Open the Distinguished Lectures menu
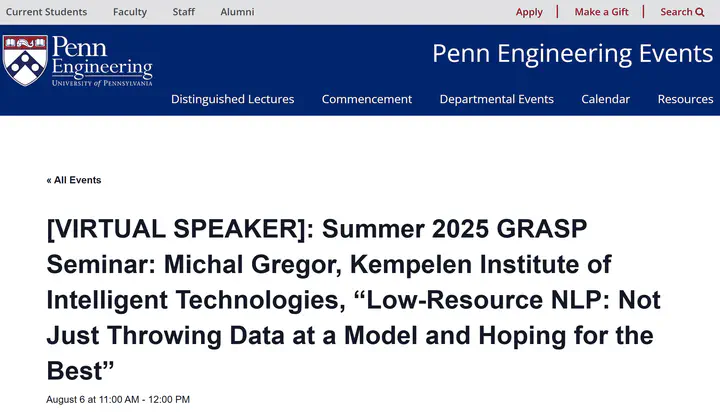Viewport: 720px width, 412px height. point(232,99)
